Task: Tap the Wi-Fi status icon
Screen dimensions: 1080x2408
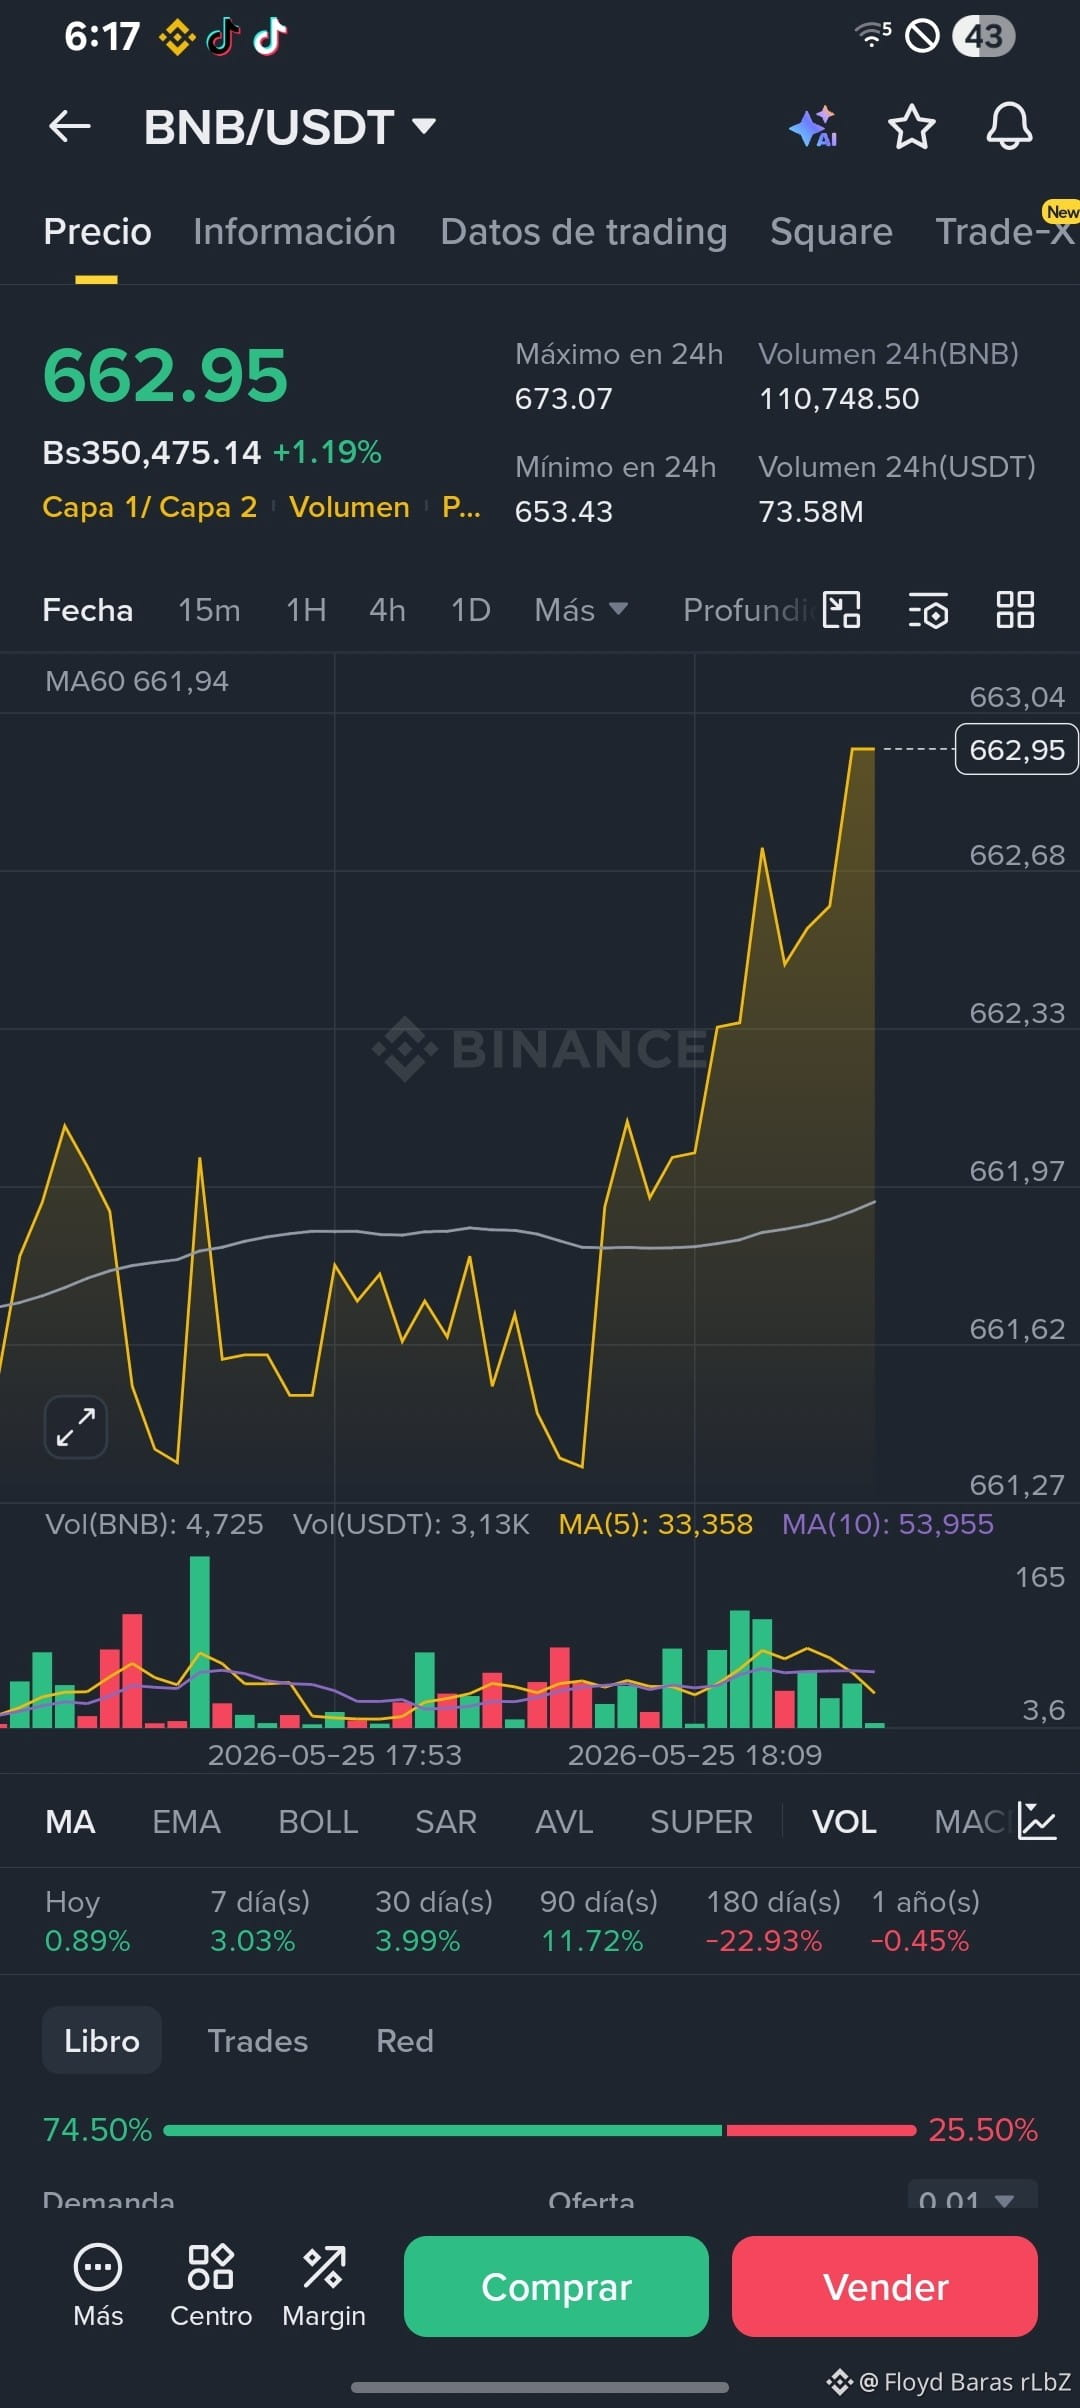Action: pyautogui.click(x=873, y=34)
